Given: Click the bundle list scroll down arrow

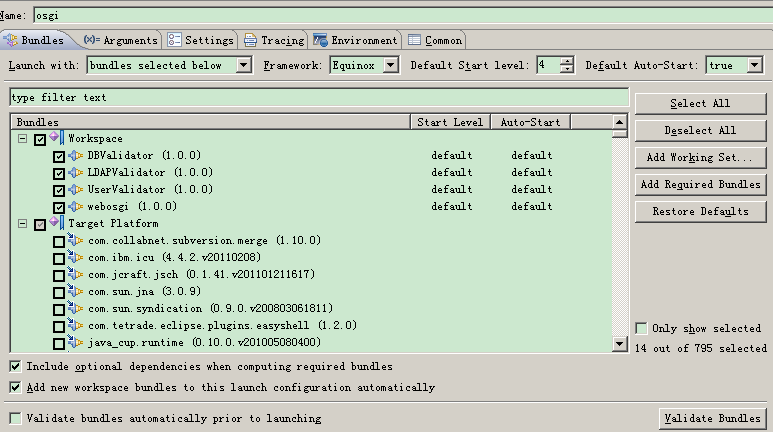Looking at the screenshot, I should tap(619, 344).
